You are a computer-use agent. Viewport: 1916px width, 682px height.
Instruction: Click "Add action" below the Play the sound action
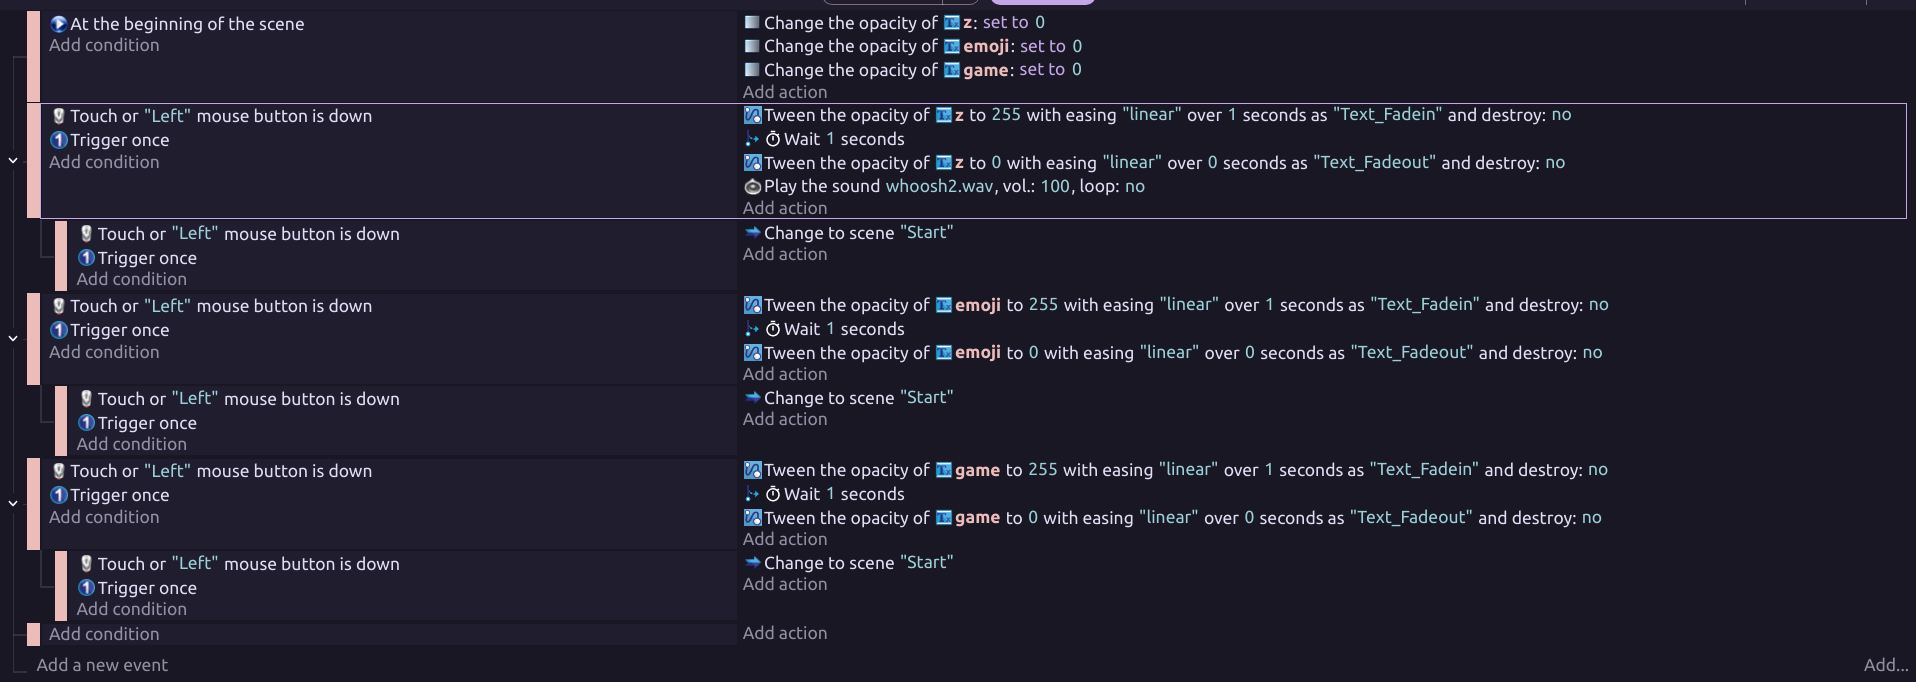pyautogui.click(x=785, y=208)
